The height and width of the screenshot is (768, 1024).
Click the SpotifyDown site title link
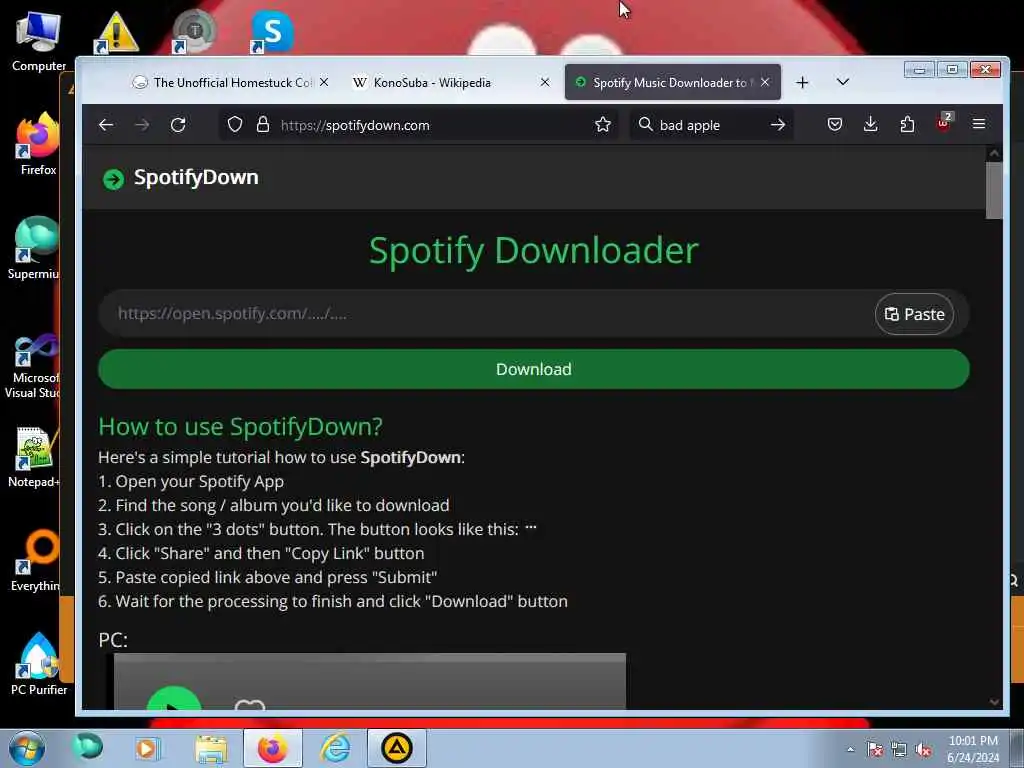coord(196,178)
